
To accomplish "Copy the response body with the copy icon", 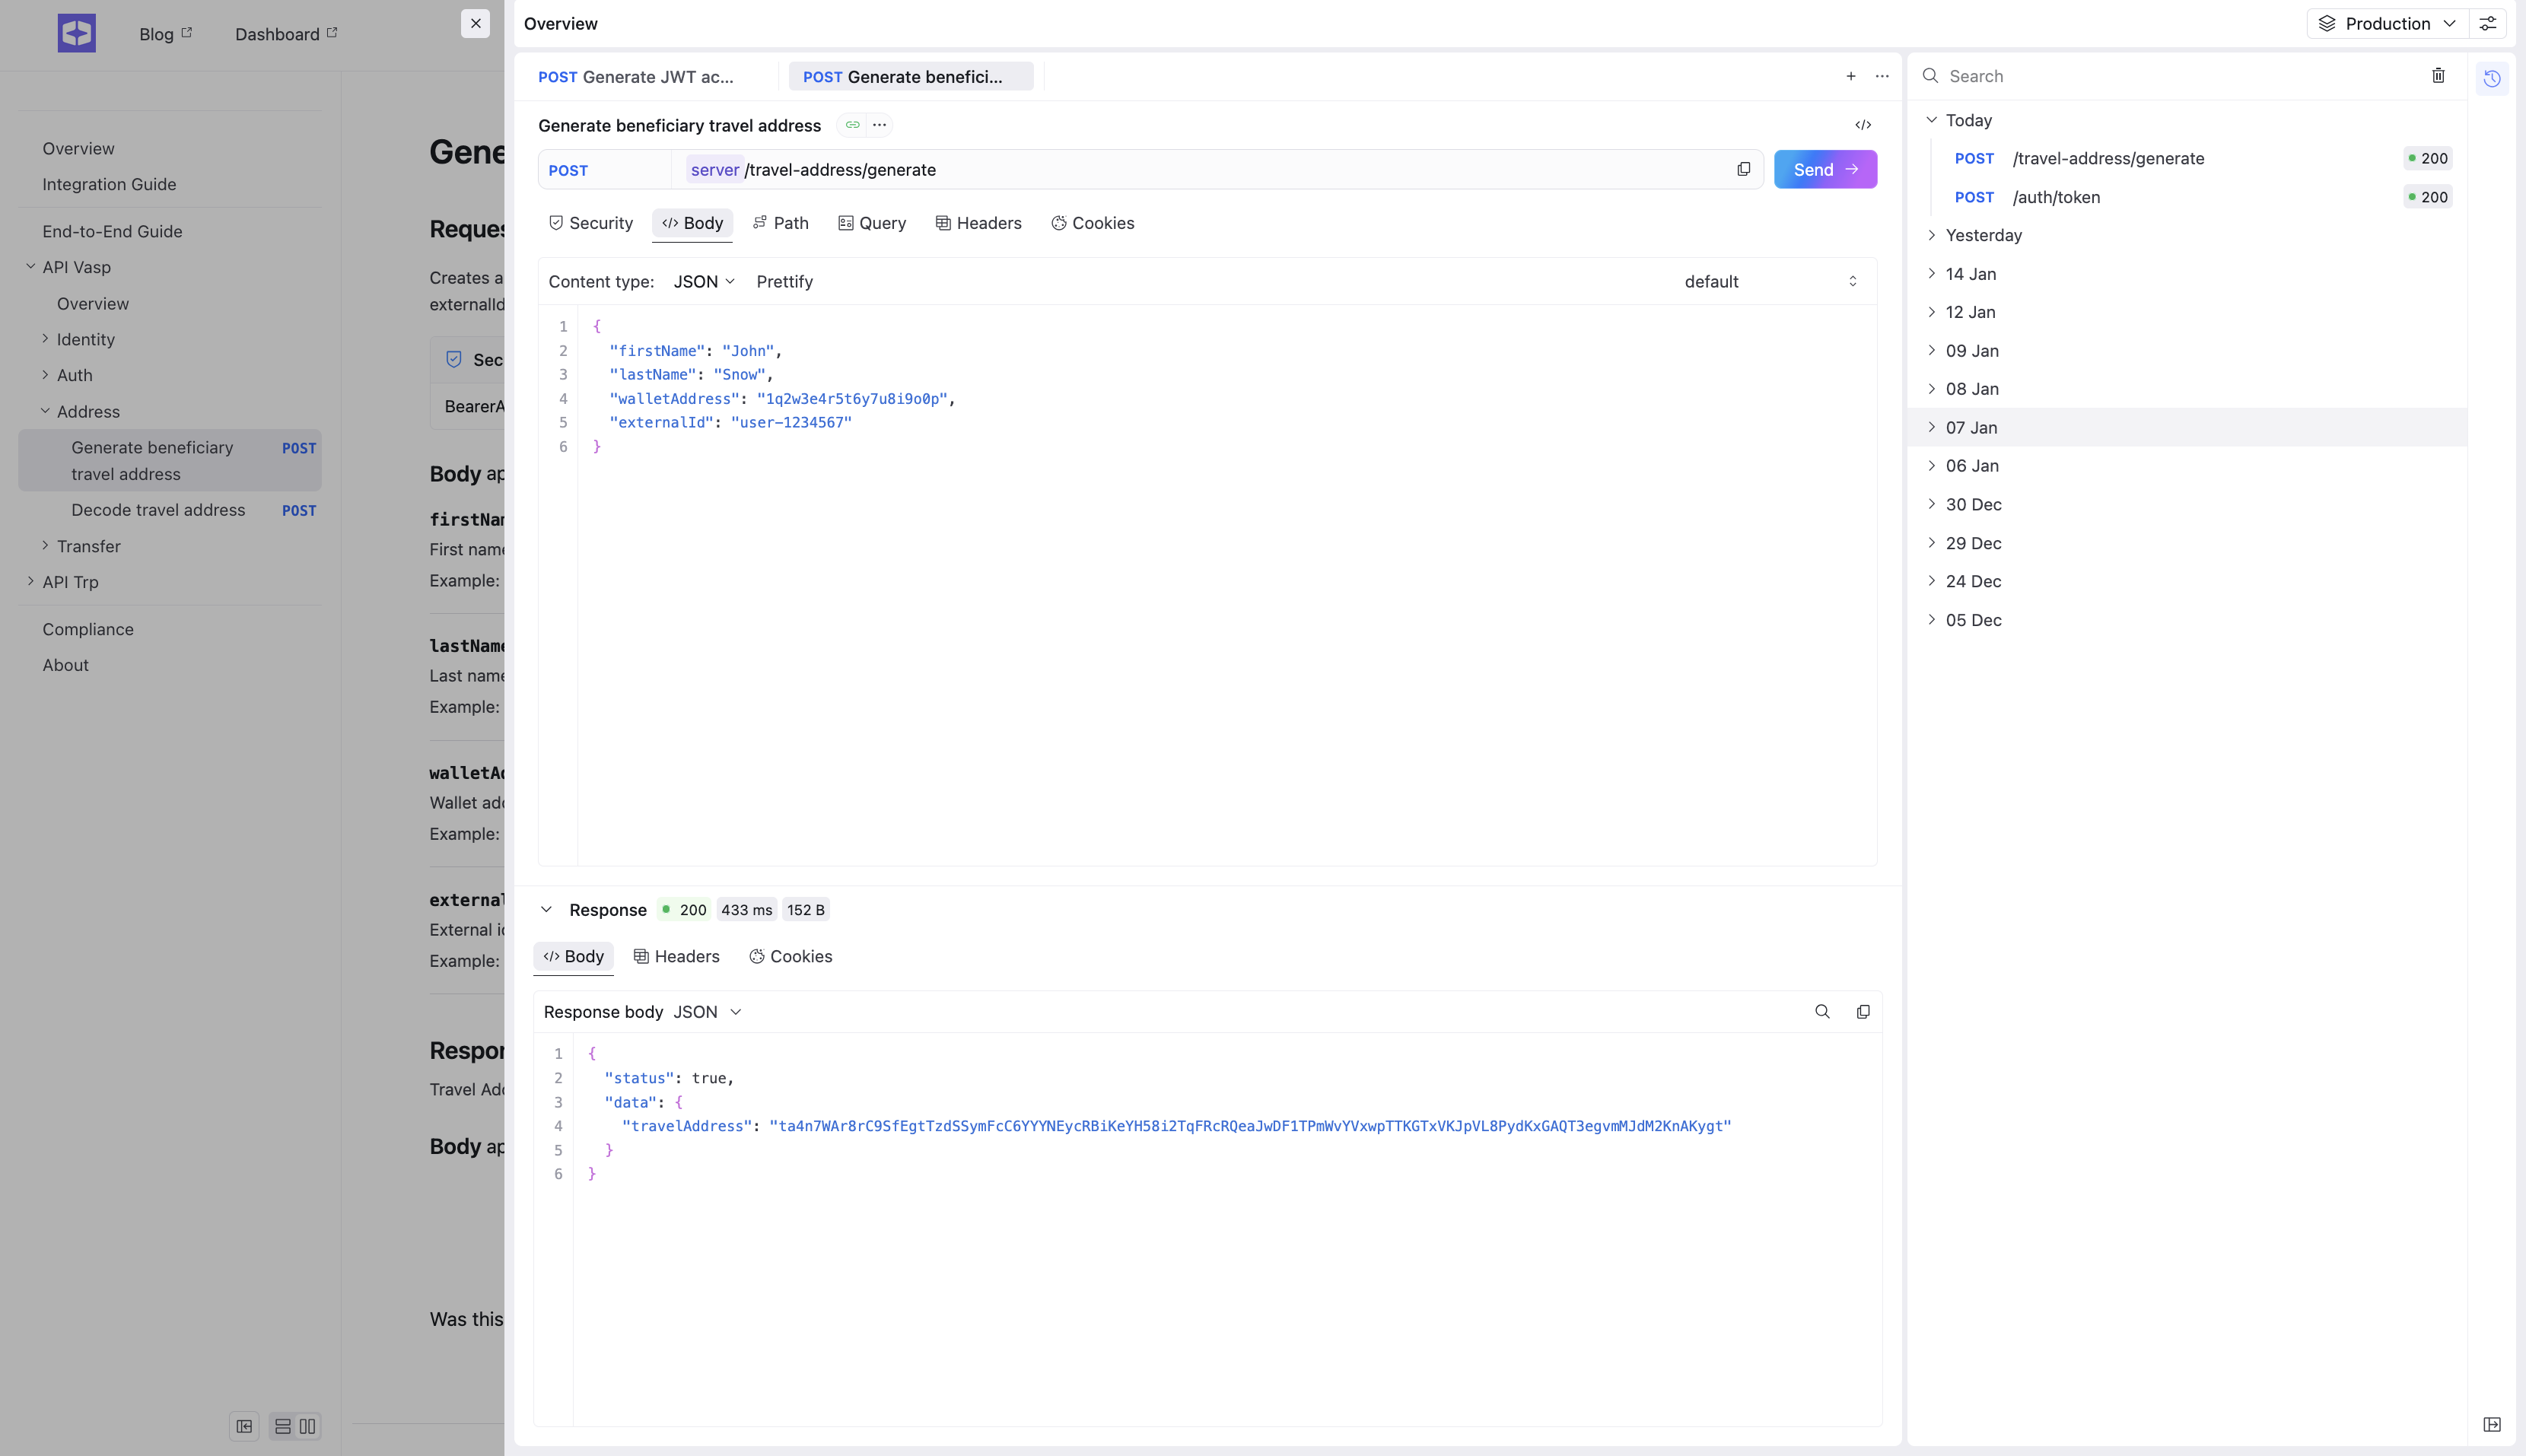I will click(1863, 1012).
